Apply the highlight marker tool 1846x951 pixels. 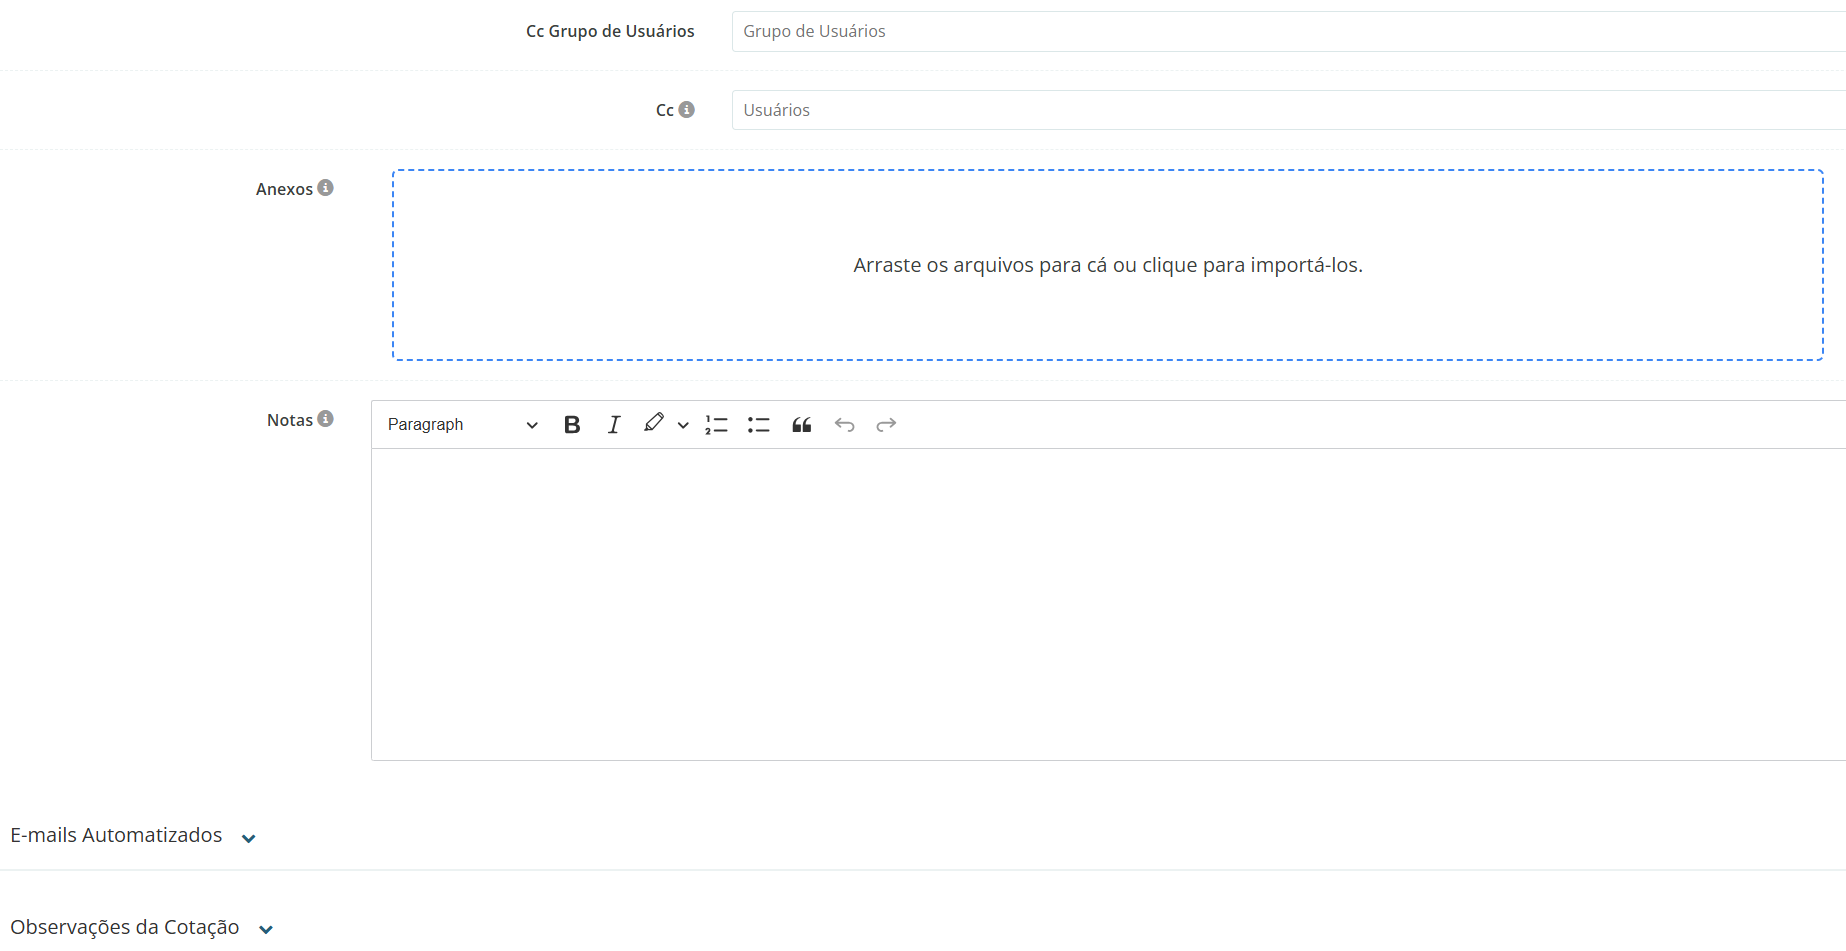pyautogui.click(x=654, y=424)
